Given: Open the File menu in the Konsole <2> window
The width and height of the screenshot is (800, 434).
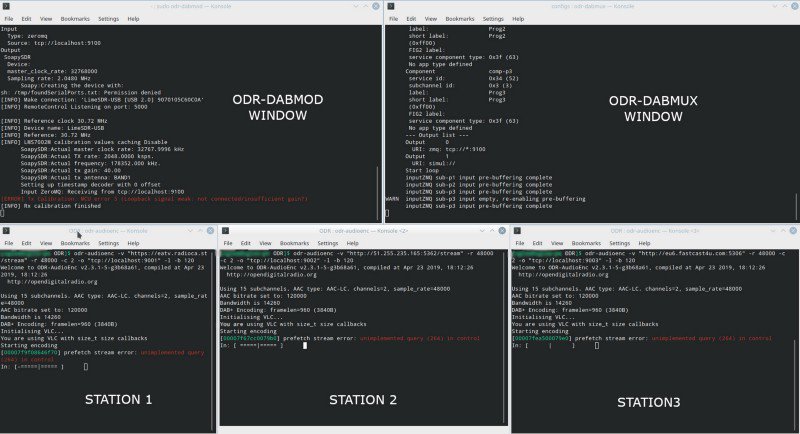Looking at the screenshot, I should coord(228,243).
